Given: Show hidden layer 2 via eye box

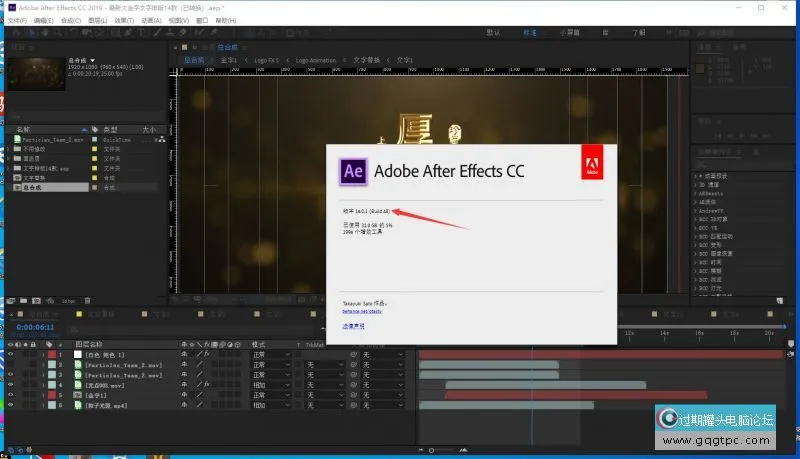Looking at the screenshot, I should click(10, 364).
